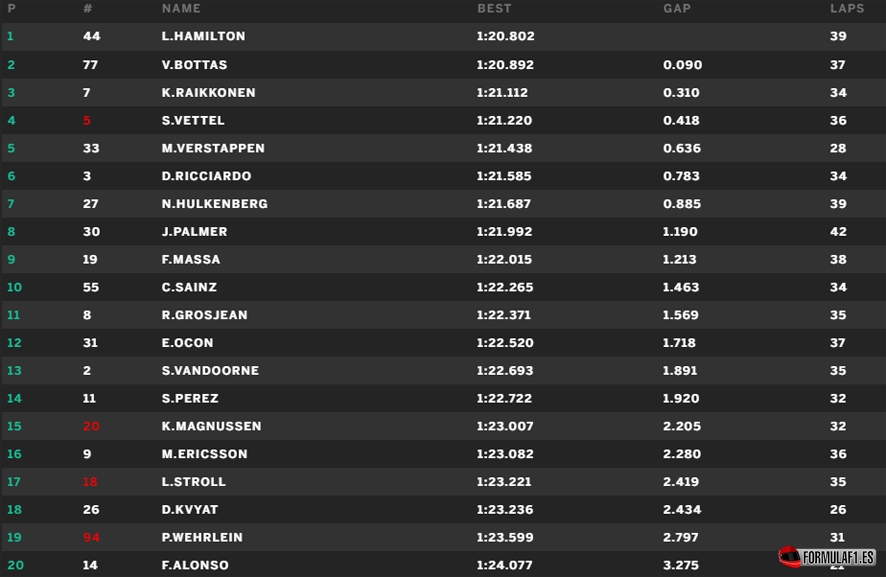The width and height of the screenshot is (886, 577).
Task: Click the P position column header
Action: pyautogui.click(x=12, y=9)
